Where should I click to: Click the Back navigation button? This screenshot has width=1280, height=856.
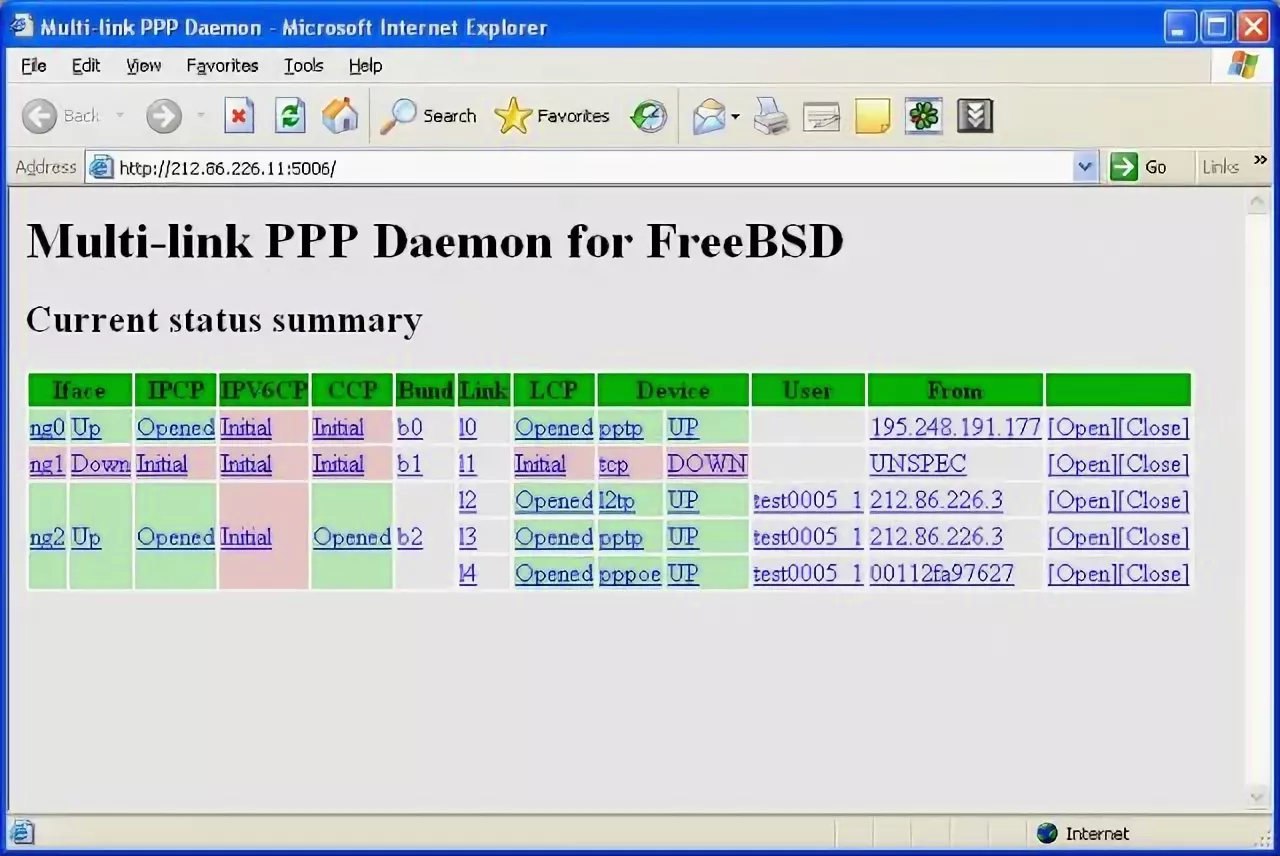tap(60, 116)
